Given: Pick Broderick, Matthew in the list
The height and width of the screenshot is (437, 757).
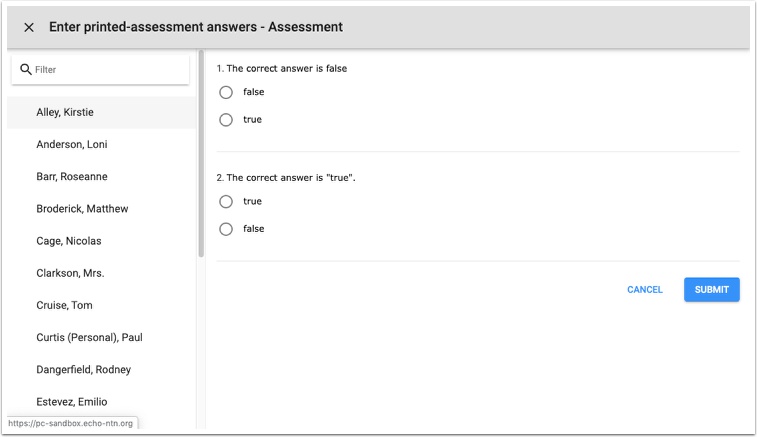Looking at the screenshot, I should [82, 209].
